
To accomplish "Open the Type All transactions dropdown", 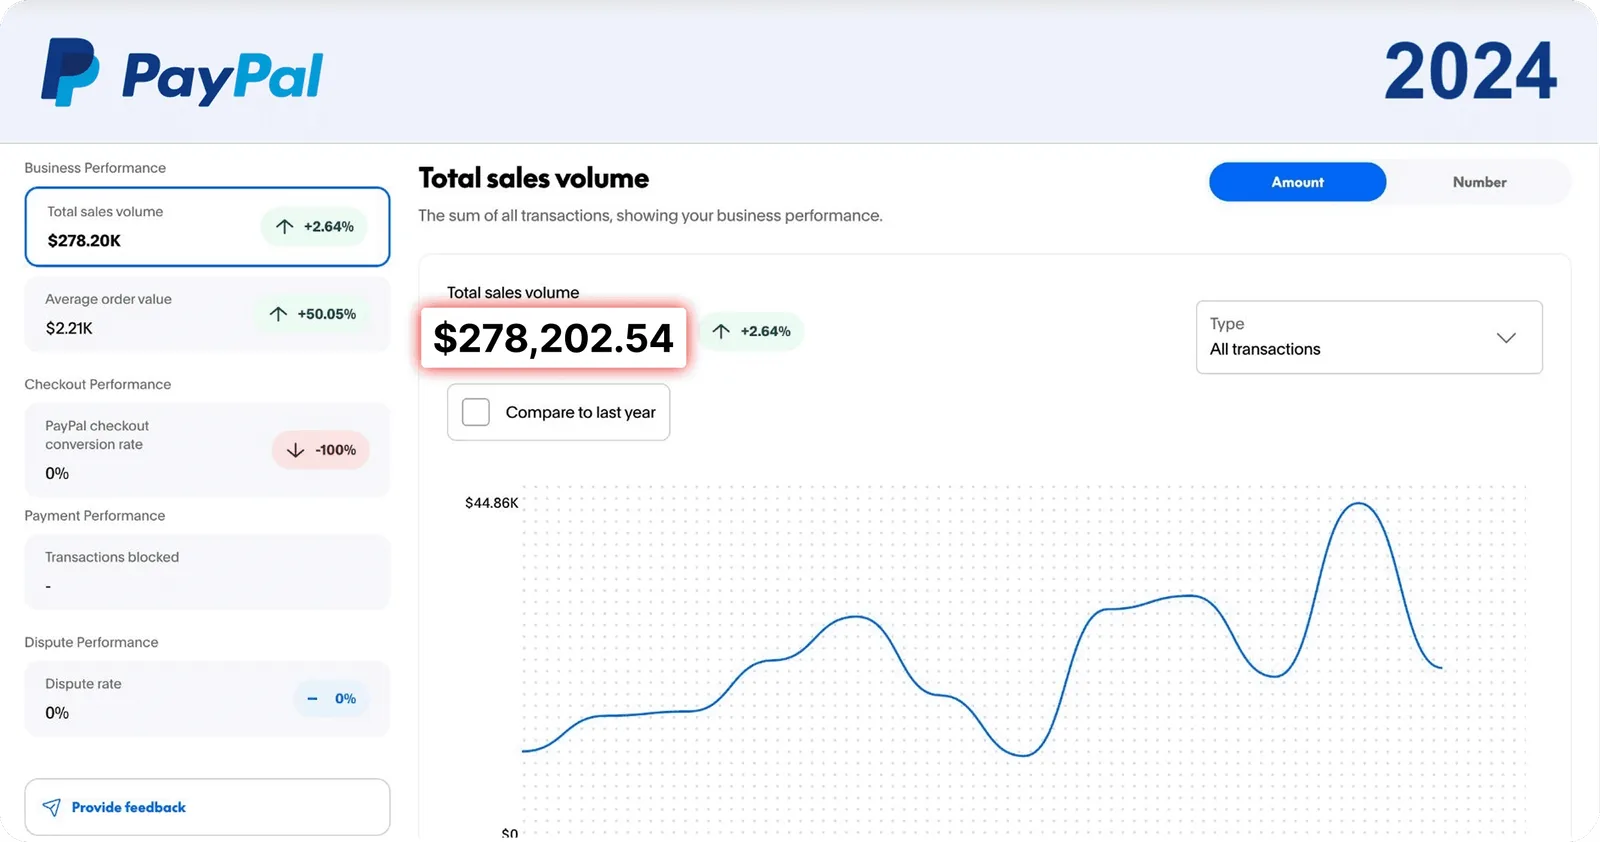I will tap(1369, 337).
